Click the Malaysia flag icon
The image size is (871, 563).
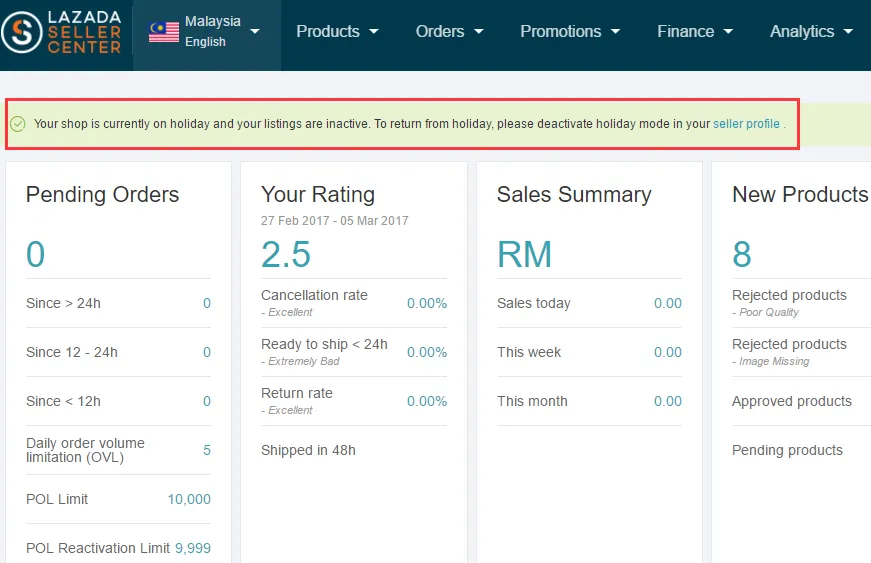point(164,32)
